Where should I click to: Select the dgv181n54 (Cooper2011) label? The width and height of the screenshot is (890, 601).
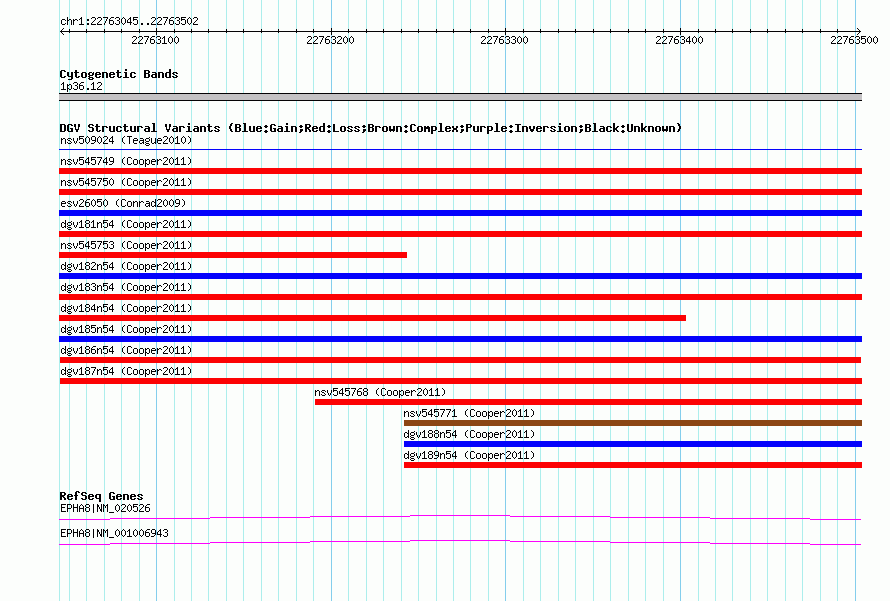(126, 224)
